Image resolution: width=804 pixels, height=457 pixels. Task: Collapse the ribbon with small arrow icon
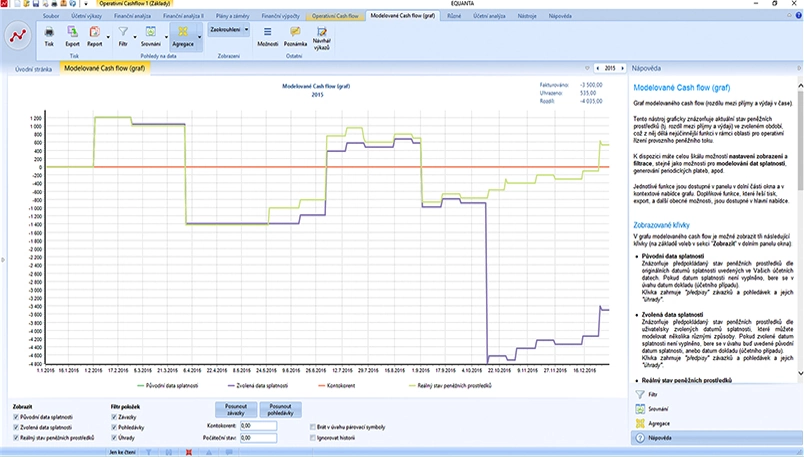click(x=790, y=15)
